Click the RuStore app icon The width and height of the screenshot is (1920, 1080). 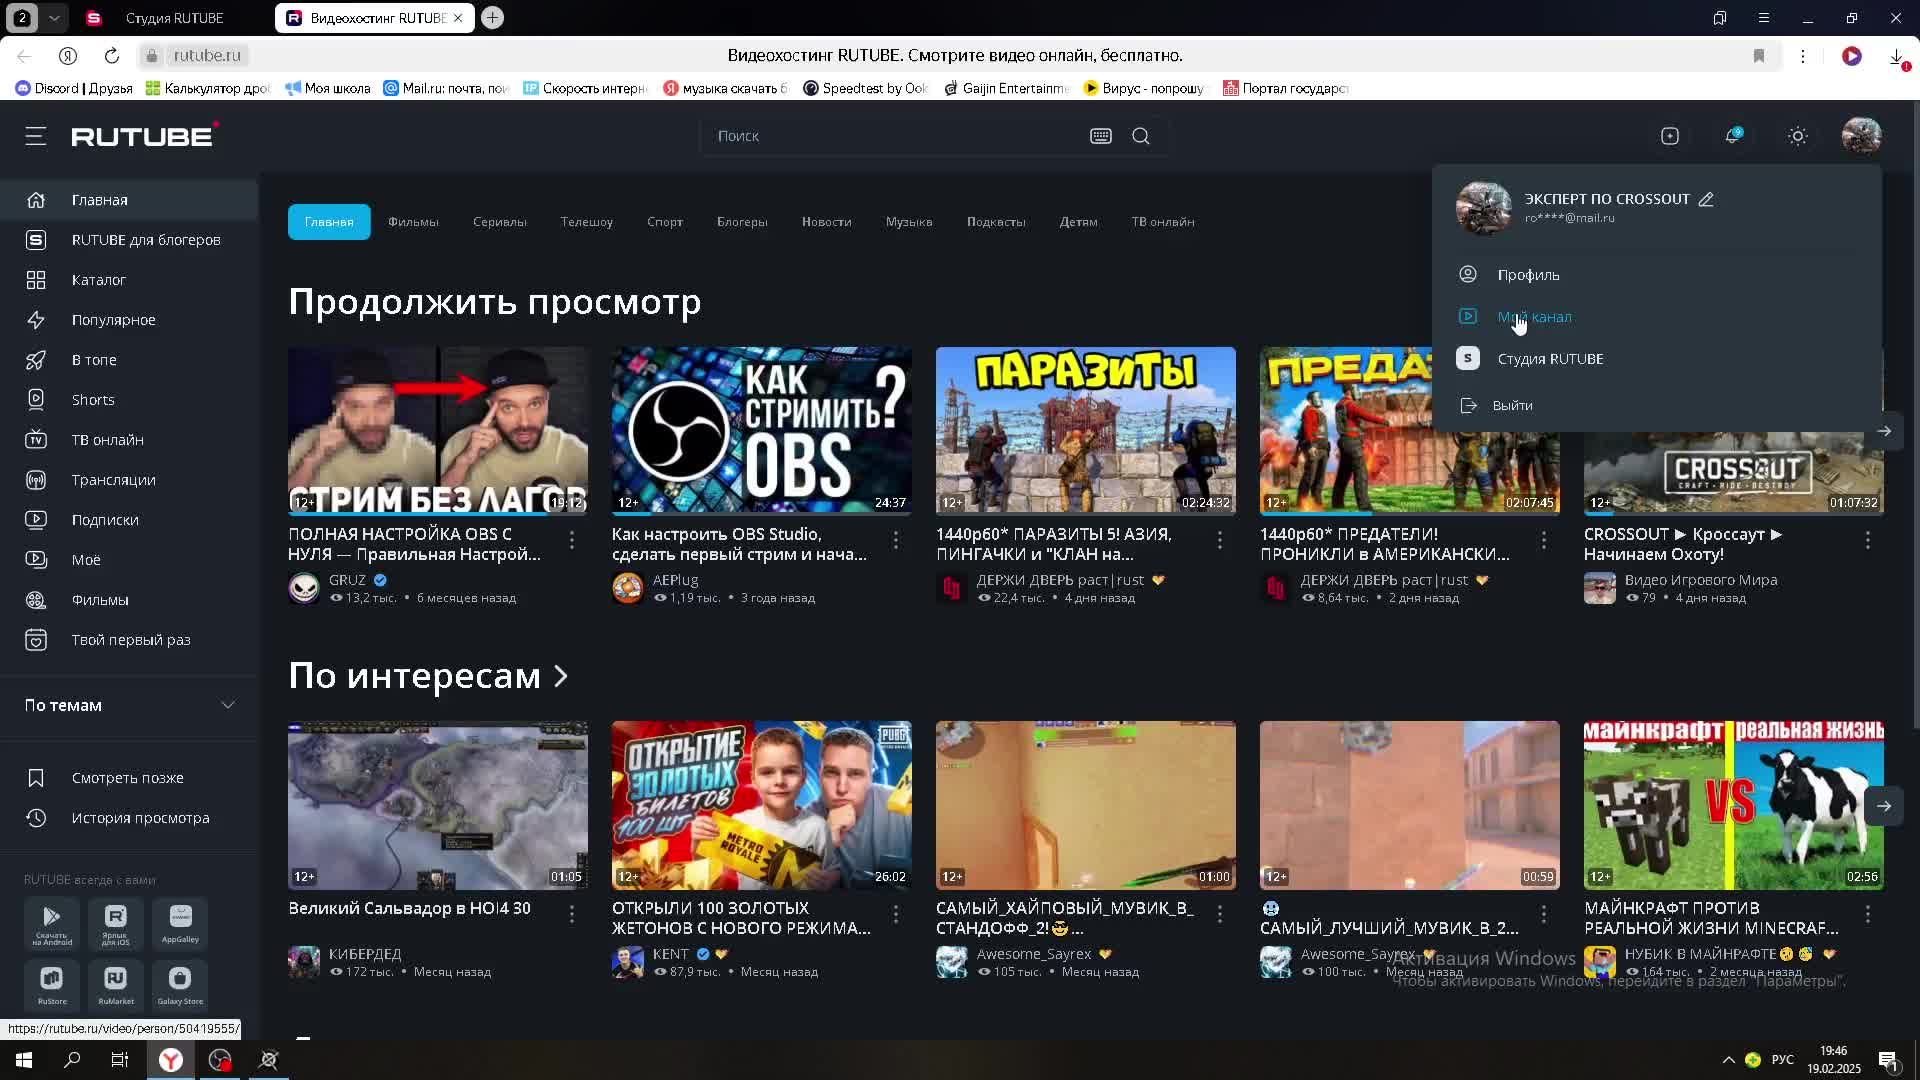click(x=52, y=985)
